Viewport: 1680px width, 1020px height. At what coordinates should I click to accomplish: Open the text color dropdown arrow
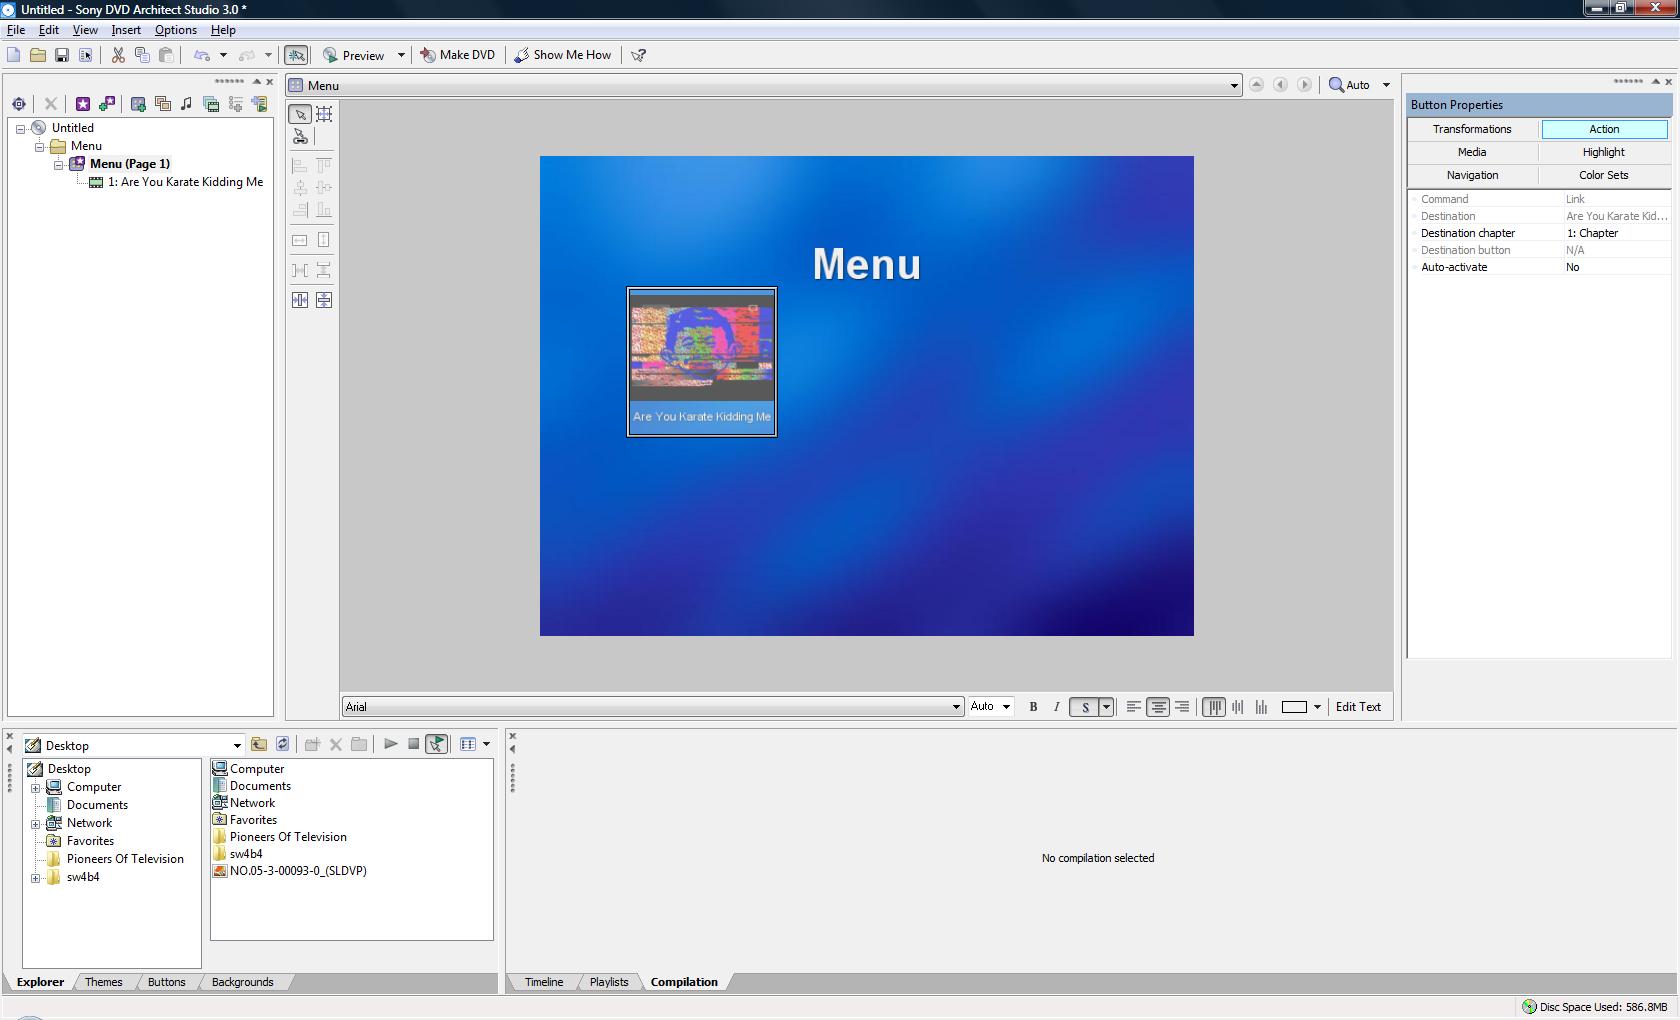pos(1317,707)
